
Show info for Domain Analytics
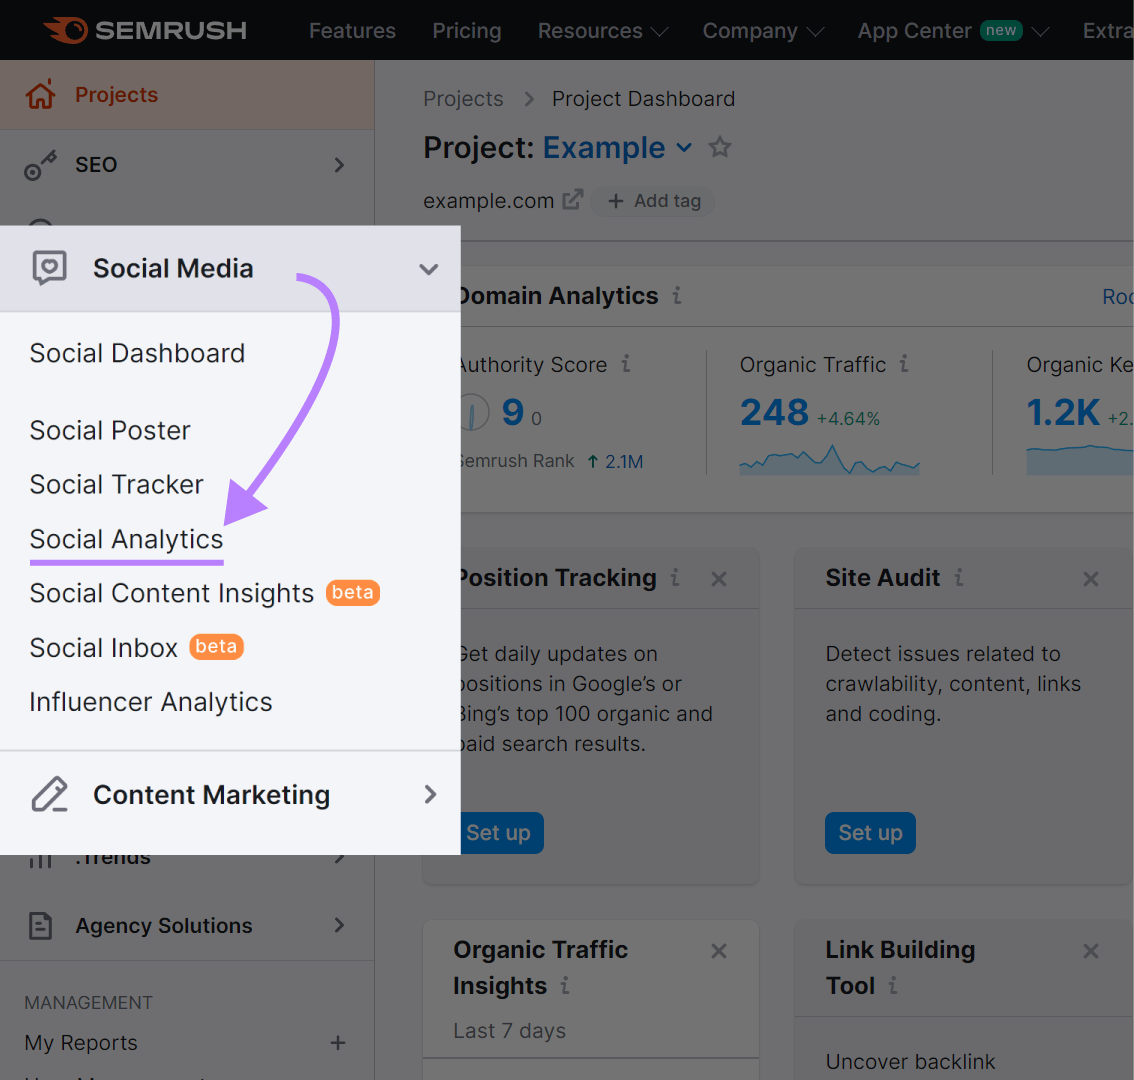(677, 295)
